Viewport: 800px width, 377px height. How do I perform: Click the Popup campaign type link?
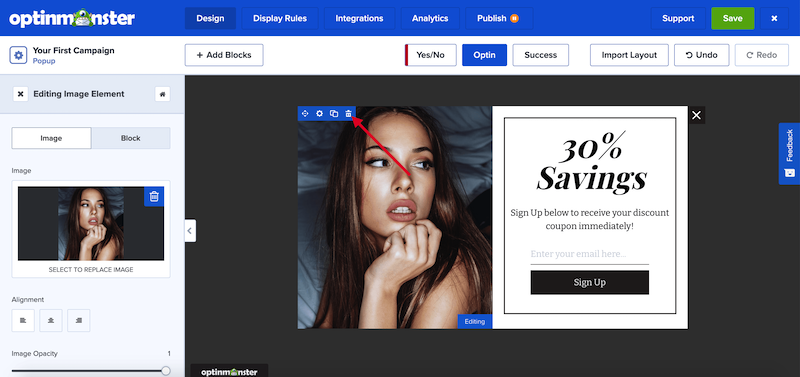click(44, 61)
